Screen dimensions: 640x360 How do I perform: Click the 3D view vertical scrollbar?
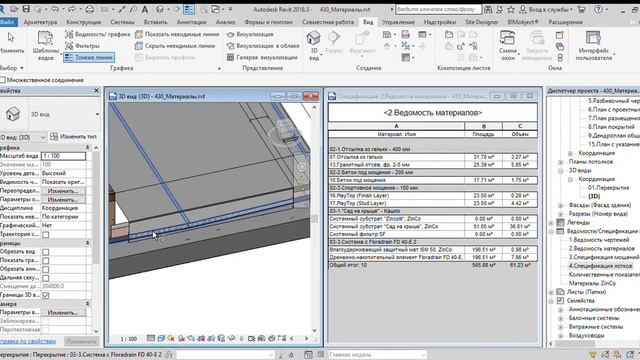pos(314,219)
